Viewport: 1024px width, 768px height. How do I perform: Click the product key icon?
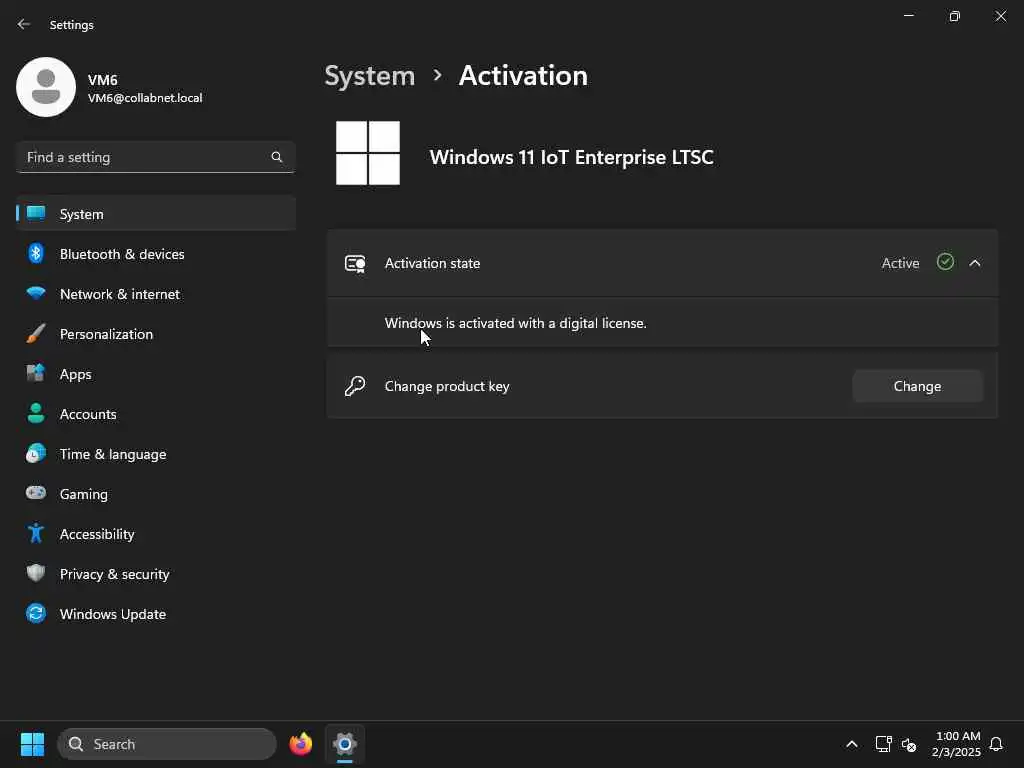[x=355, y=386]
